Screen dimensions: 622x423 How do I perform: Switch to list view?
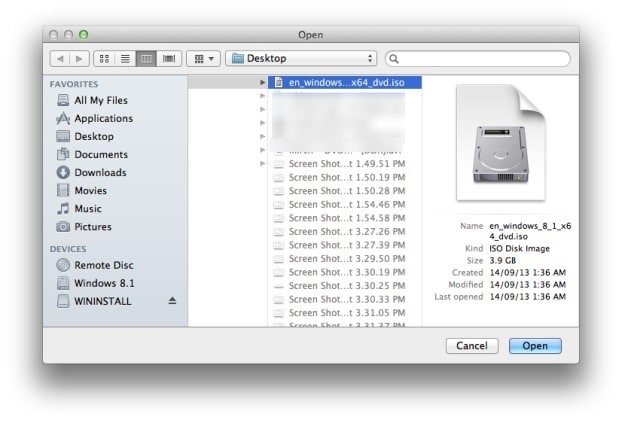click(125, 59)
